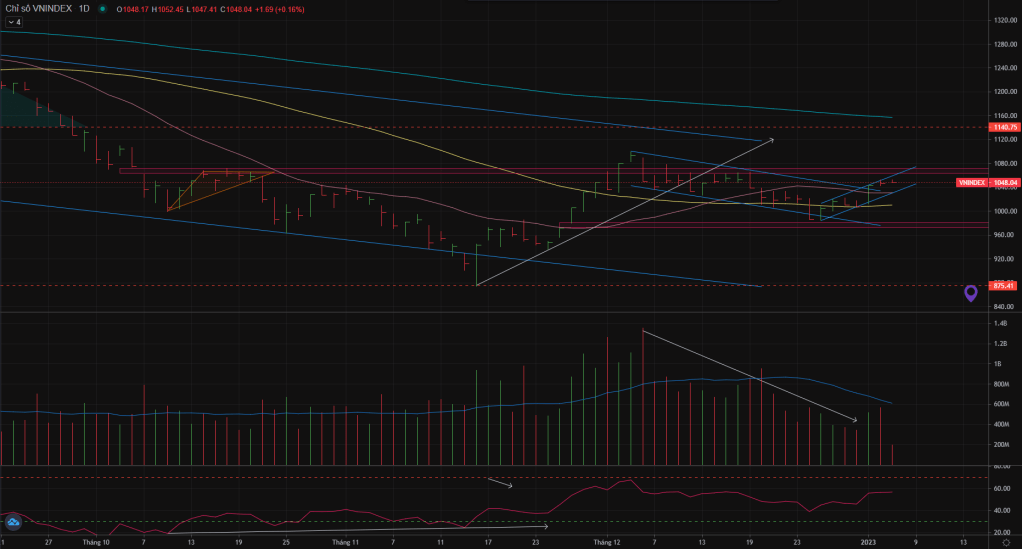Click the 60.00 level on the RSI scale
Screen dimensions: 1022x549
[1000, 488]
